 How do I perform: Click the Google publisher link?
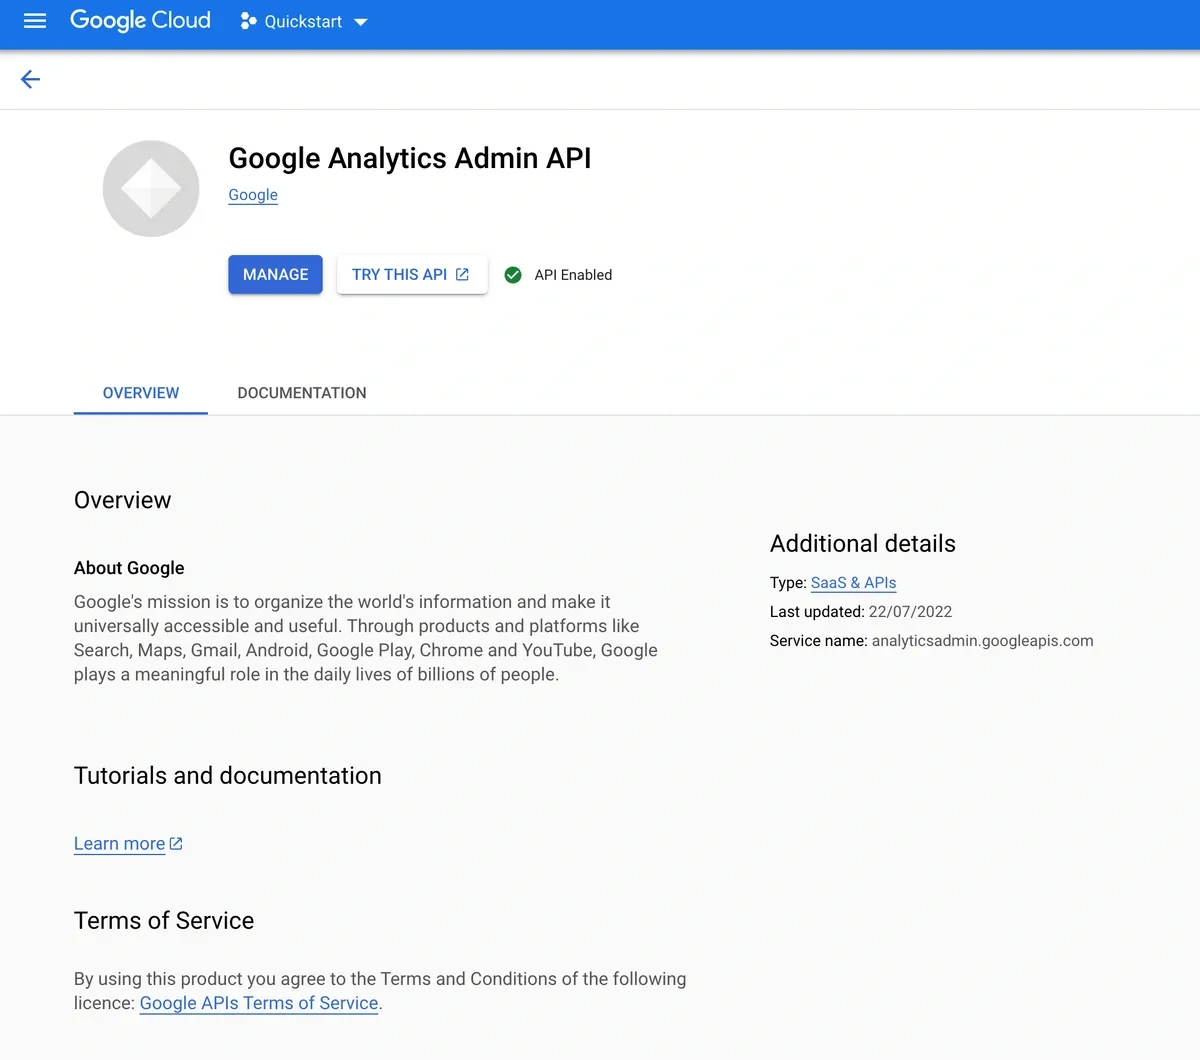pos(252,194)
